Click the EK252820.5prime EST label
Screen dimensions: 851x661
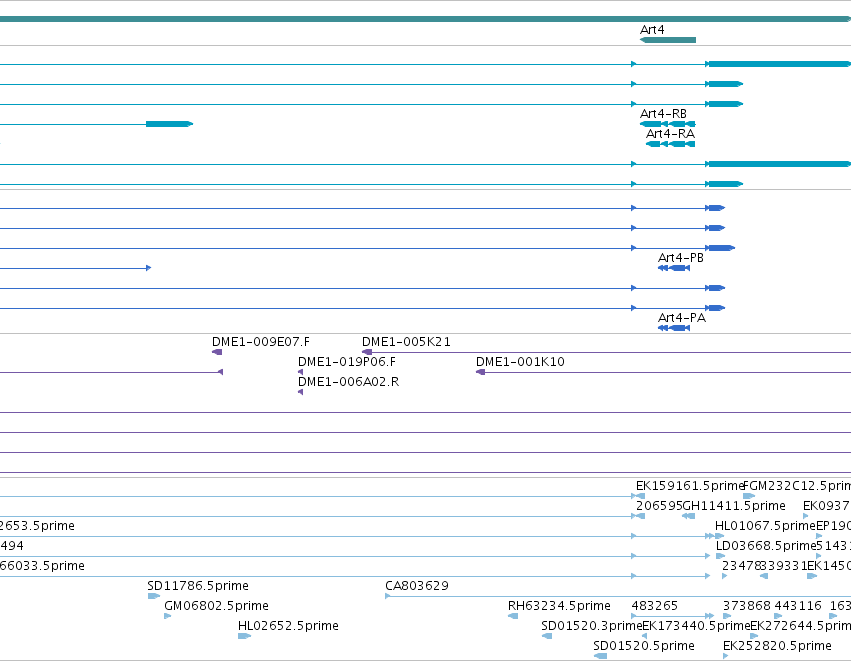(x=777, y=646)
